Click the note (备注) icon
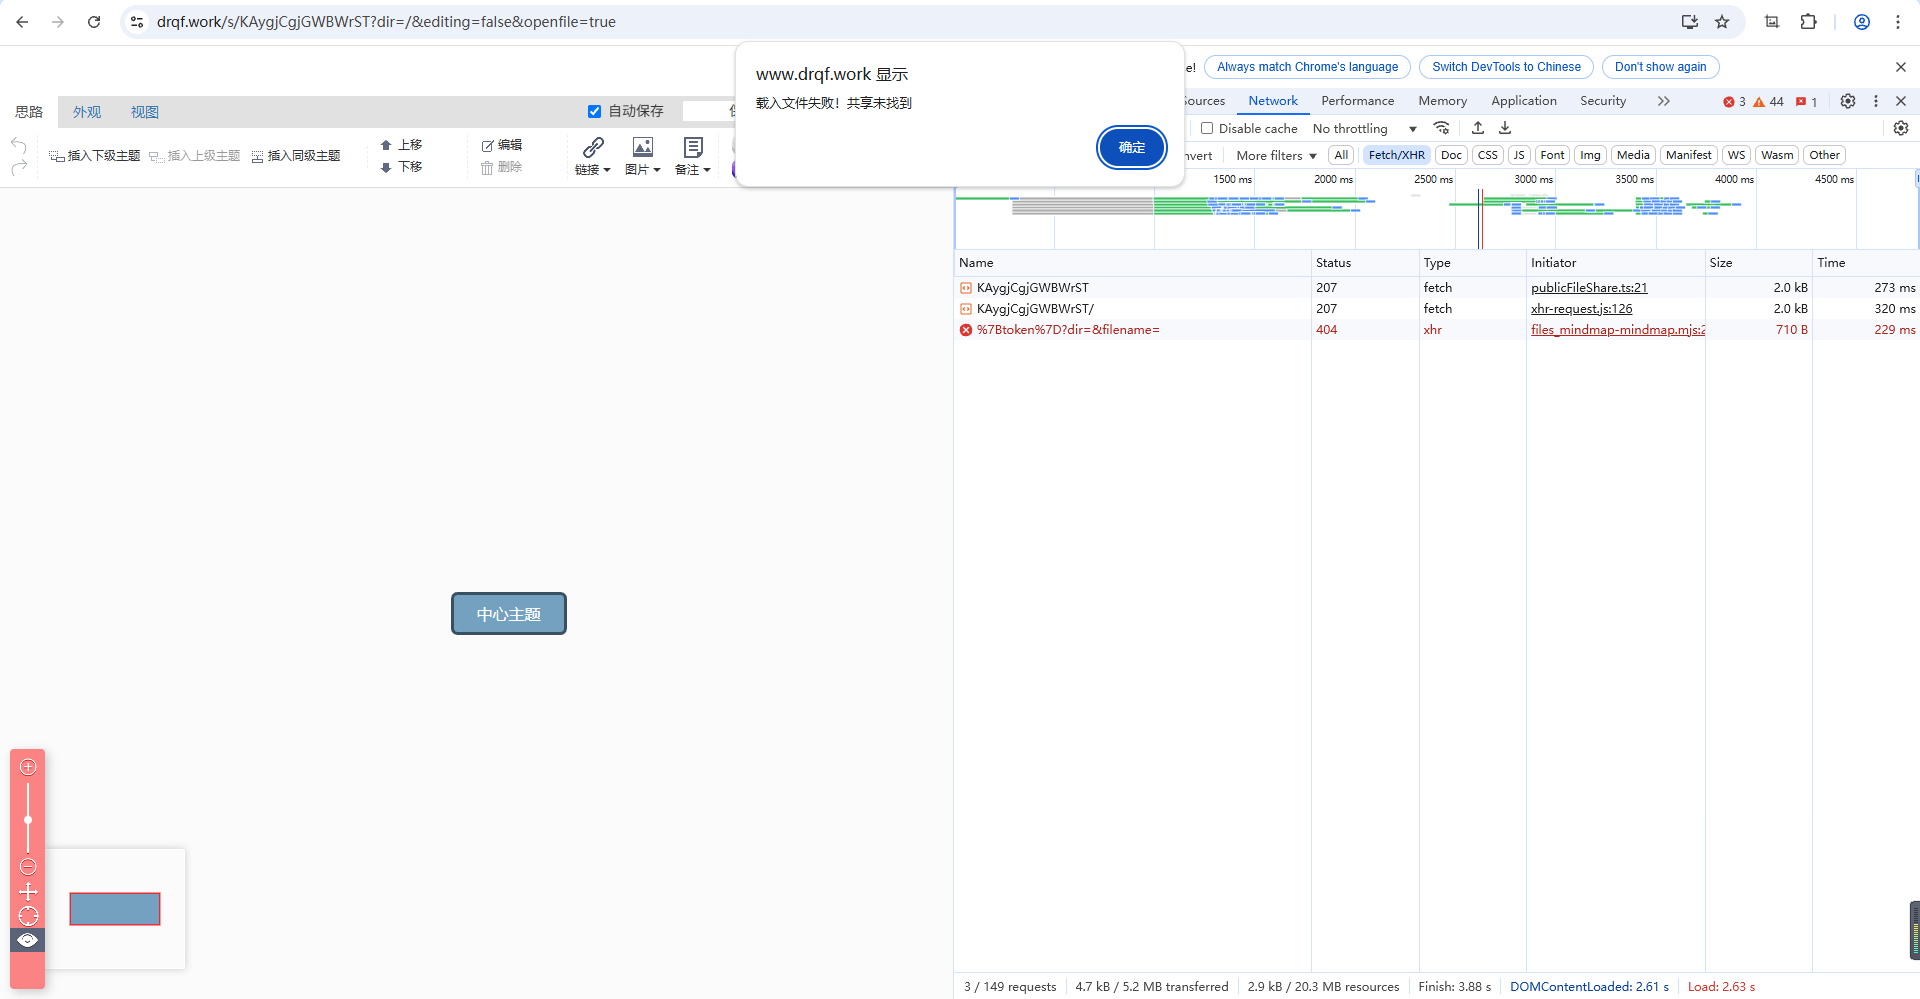Image resolution: width=1920 pixels, height=999 pixels. click(693, 147)
